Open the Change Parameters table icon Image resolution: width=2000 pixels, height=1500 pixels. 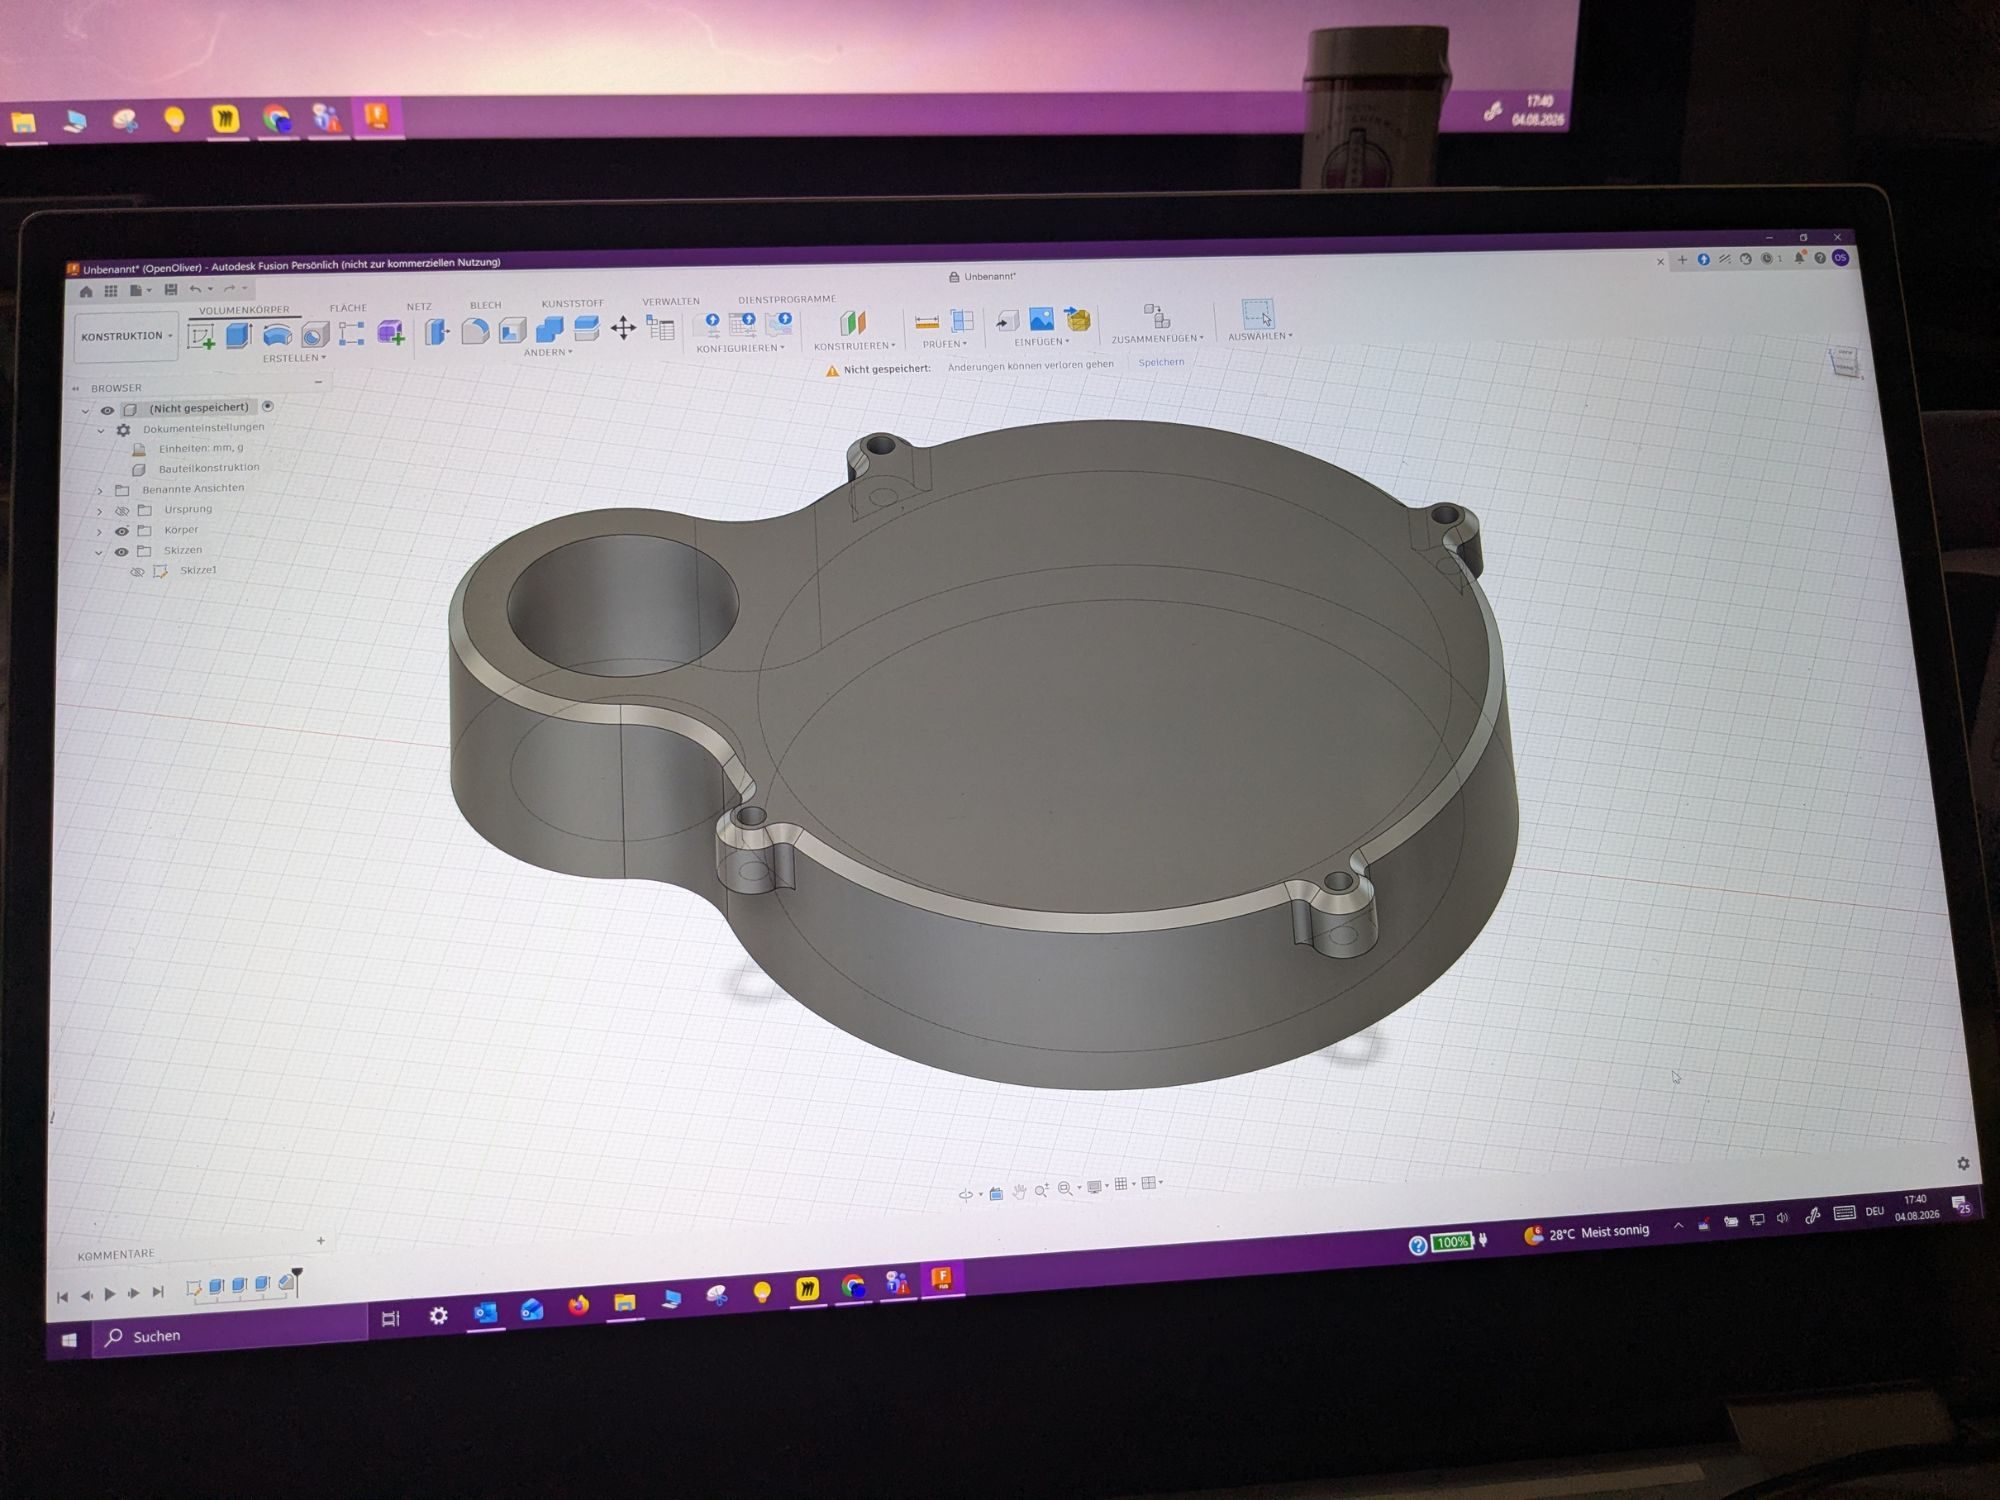[660, 326]
